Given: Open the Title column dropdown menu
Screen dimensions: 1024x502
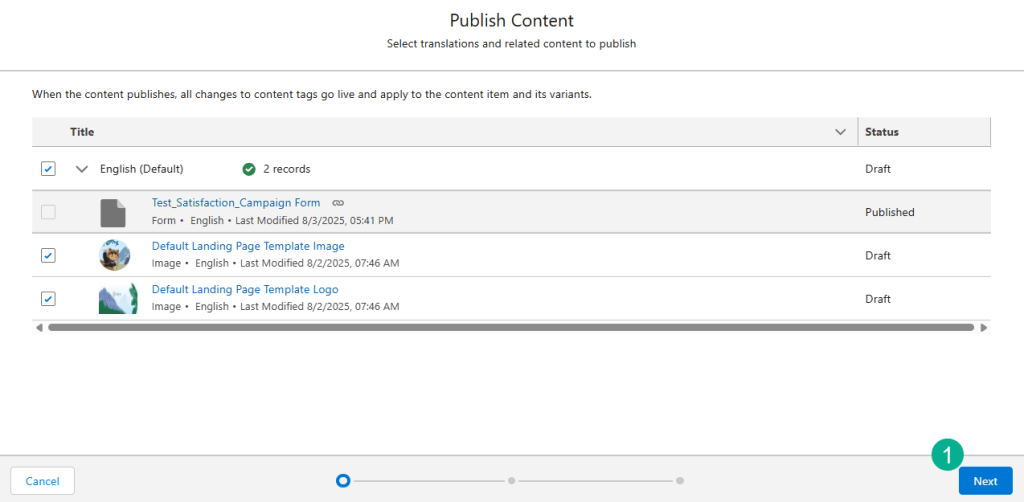Looking at the screenshot, I should point(840,132).
